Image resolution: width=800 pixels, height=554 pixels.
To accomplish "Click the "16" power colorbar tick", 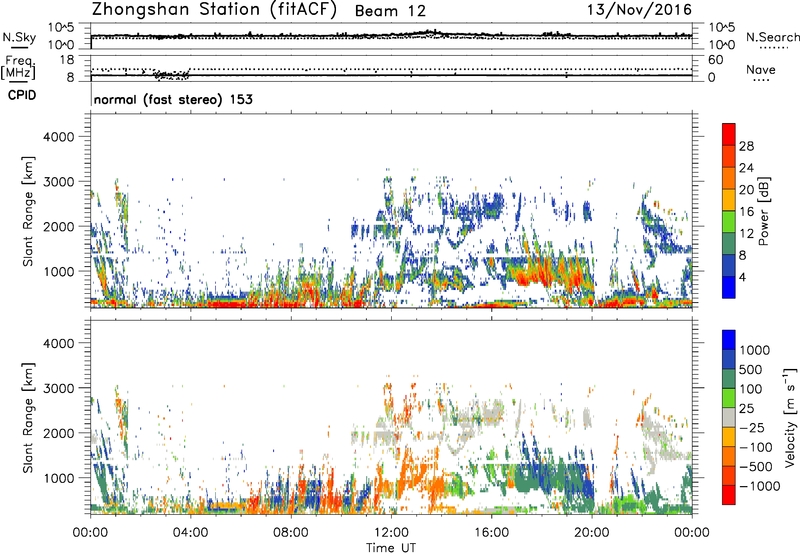I will pyautogui.click(x=746, y=212).
